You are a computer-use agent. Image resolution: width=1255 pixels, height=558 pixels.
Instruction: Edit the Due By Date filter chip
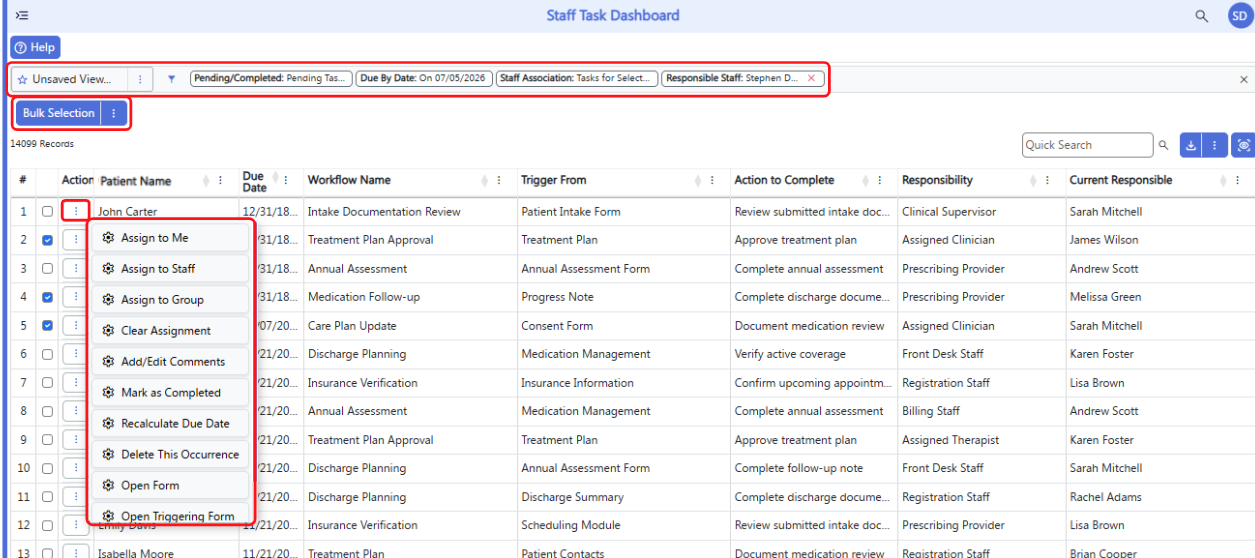(x=423, y=78)
